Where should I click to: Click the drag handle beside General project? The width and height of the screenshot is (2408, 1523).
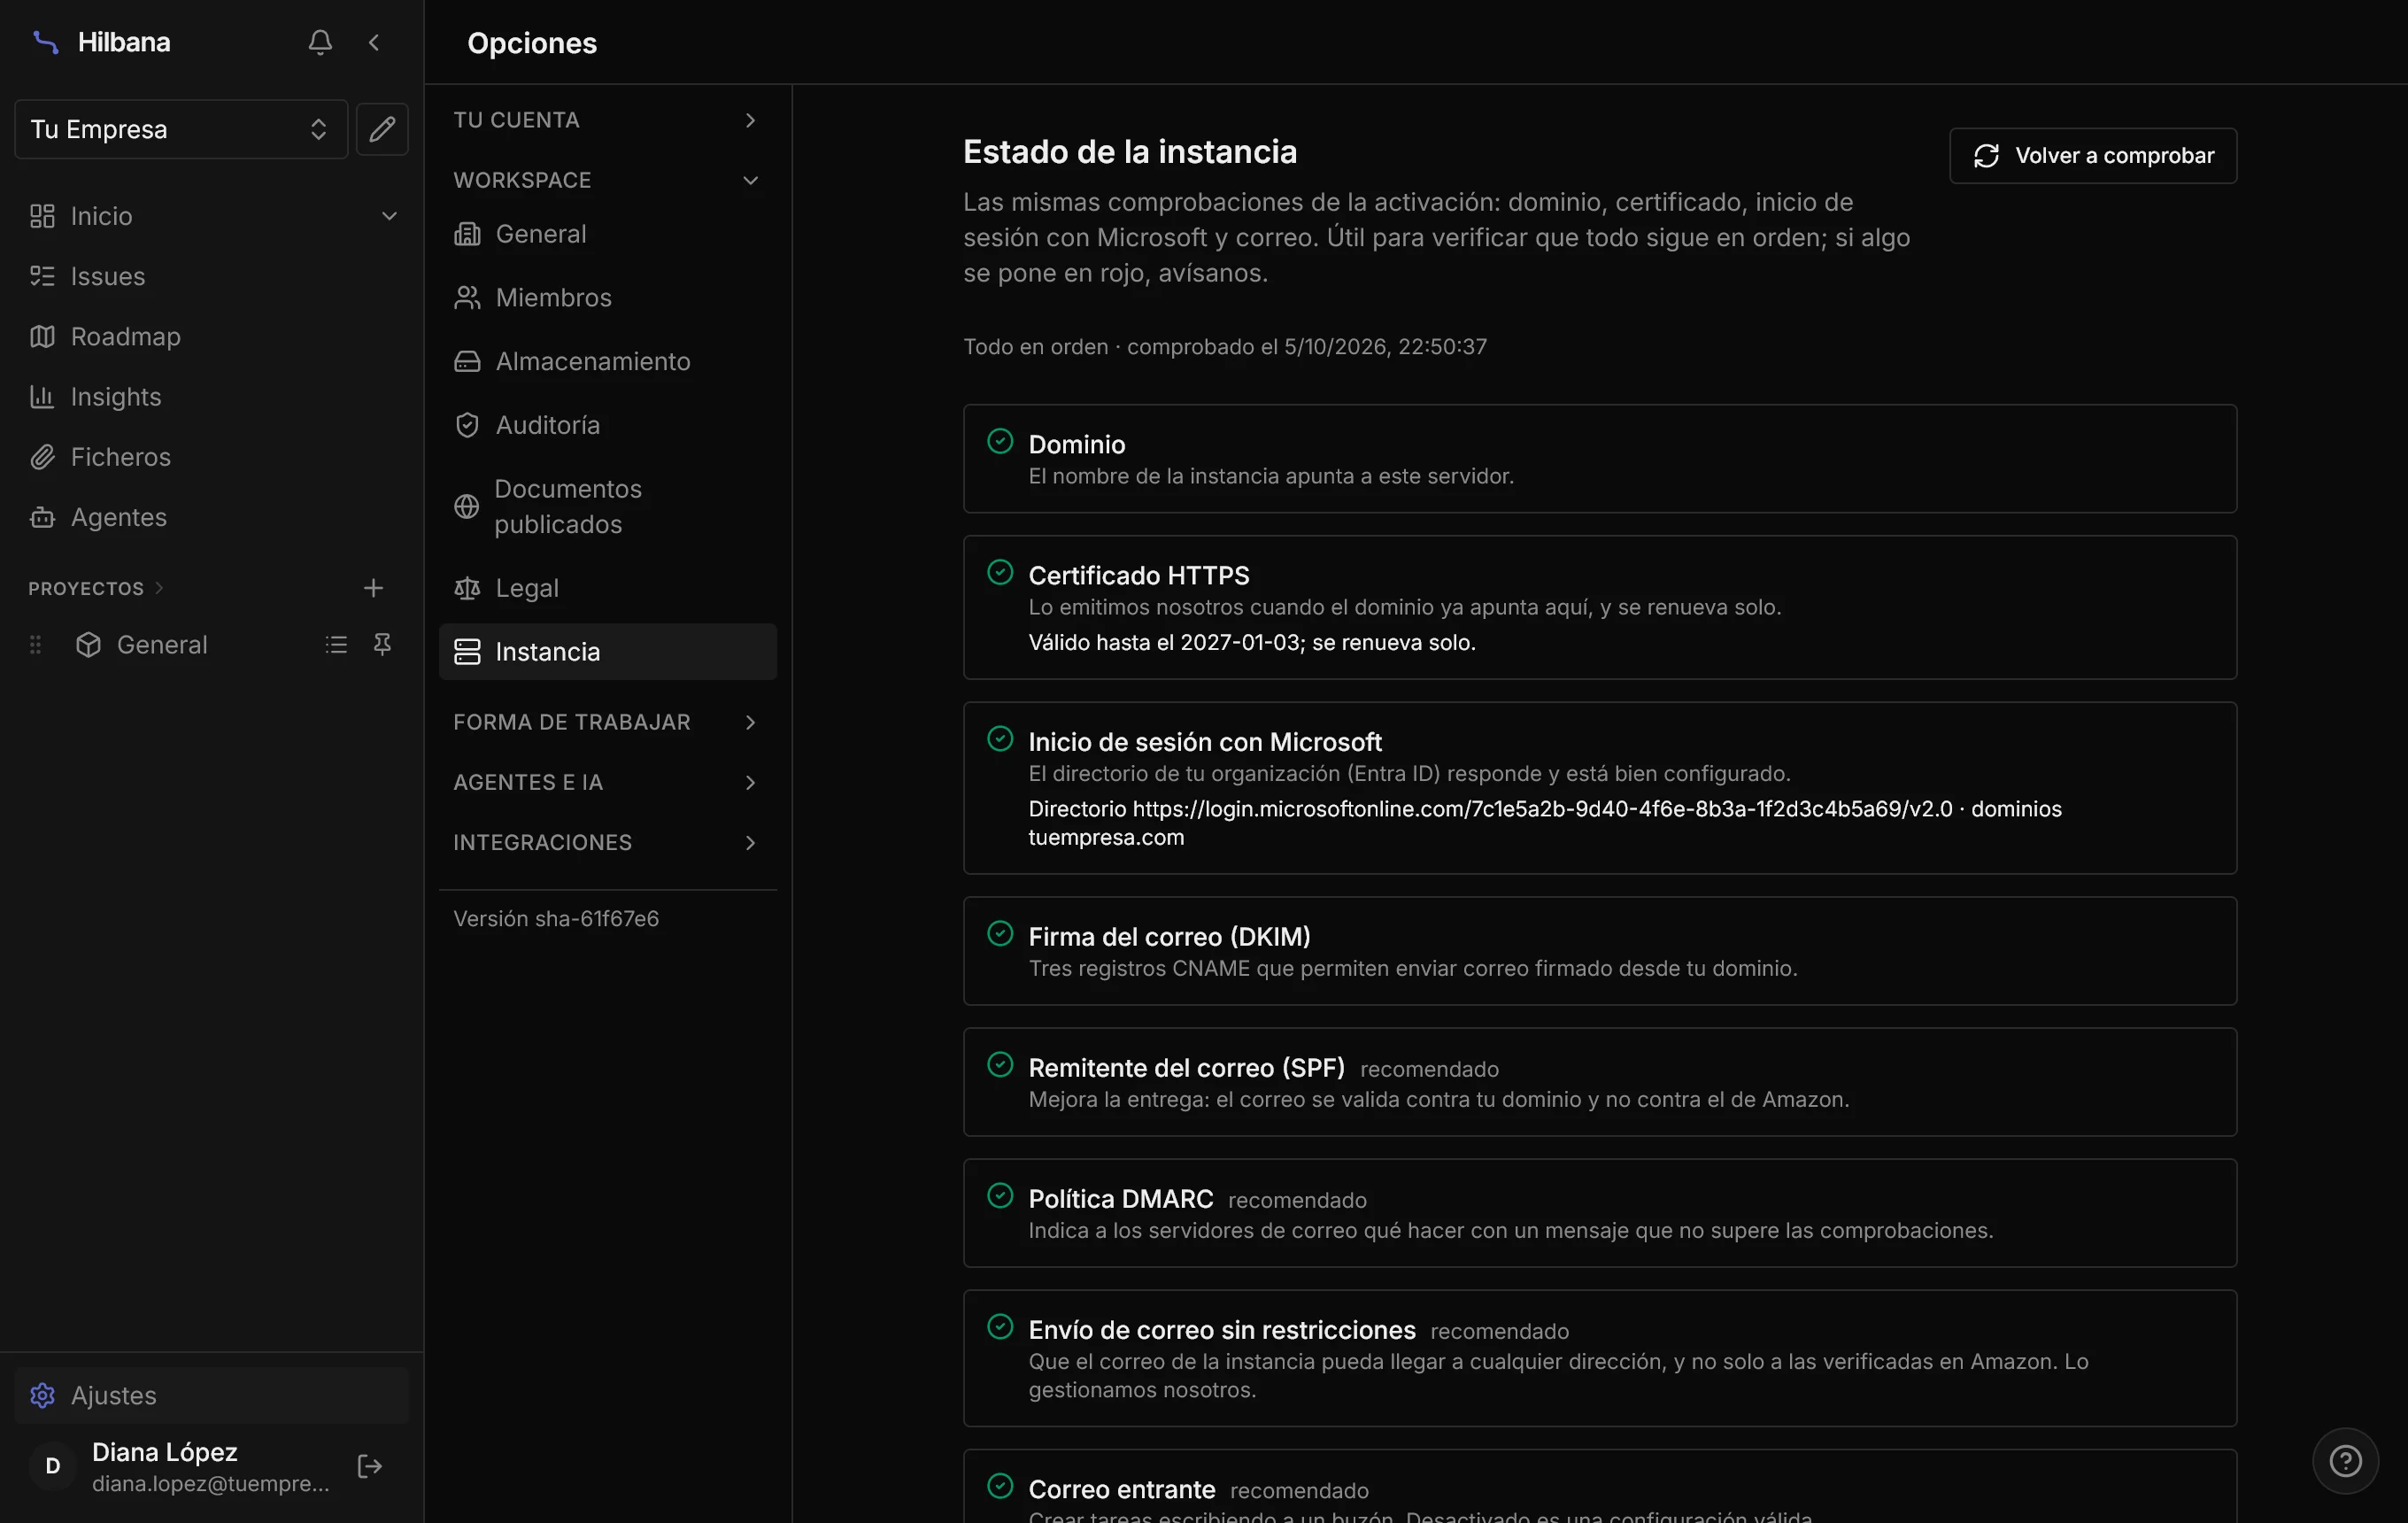coord(36,645)
